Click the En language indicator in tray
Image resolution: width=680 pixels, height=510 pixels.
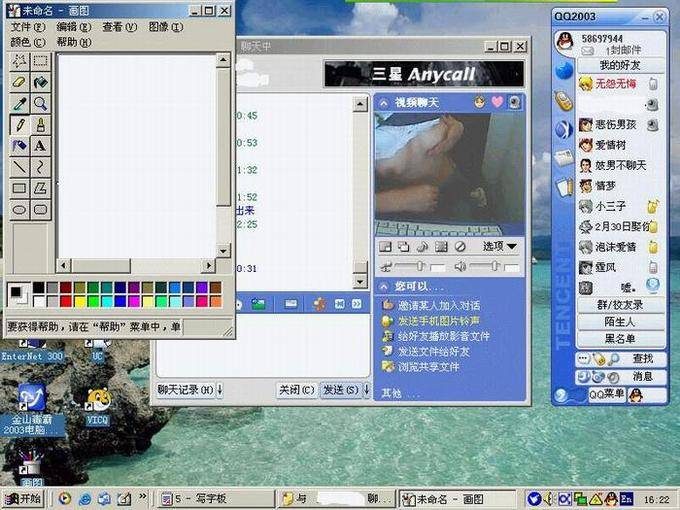pyautogui.click(x=626, y=499)
